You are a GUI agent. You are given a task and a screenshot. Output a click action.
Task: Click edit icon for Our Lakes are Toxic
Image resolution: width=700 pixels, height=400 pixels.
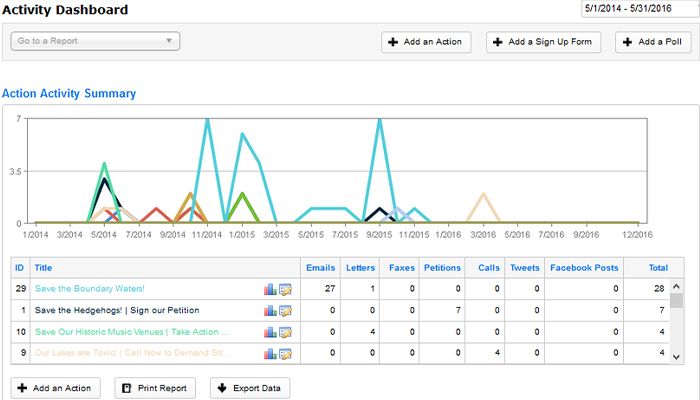coord(285,353)
